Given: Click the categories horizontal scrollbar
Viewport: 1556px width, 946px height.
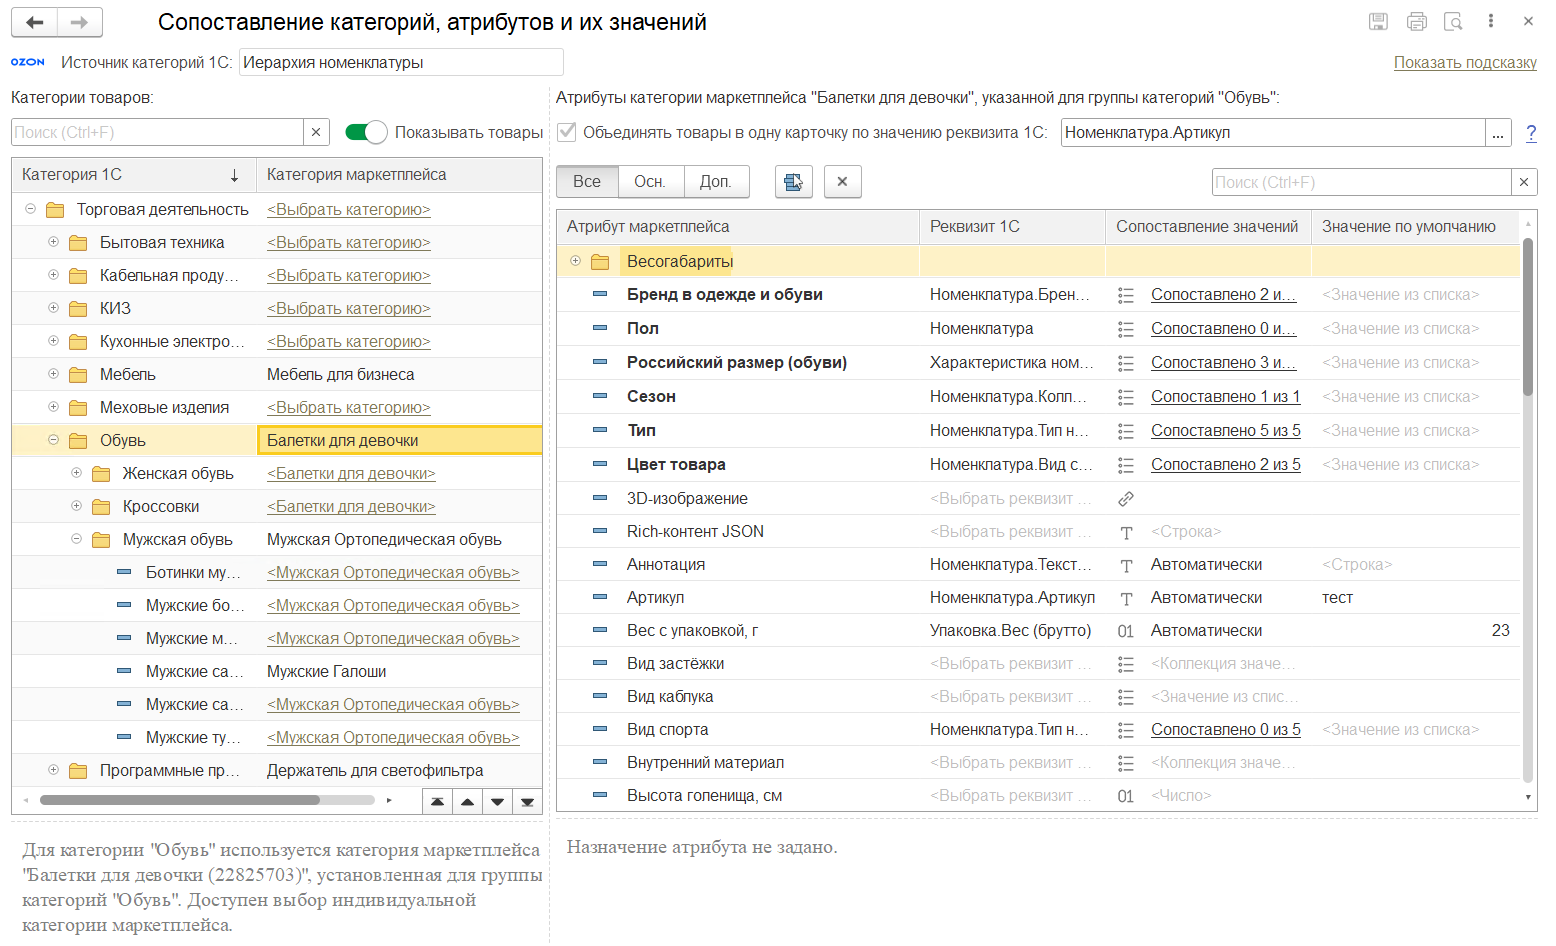Looking at the screenshot, I should pyautogui.click(x=180, y=800).
